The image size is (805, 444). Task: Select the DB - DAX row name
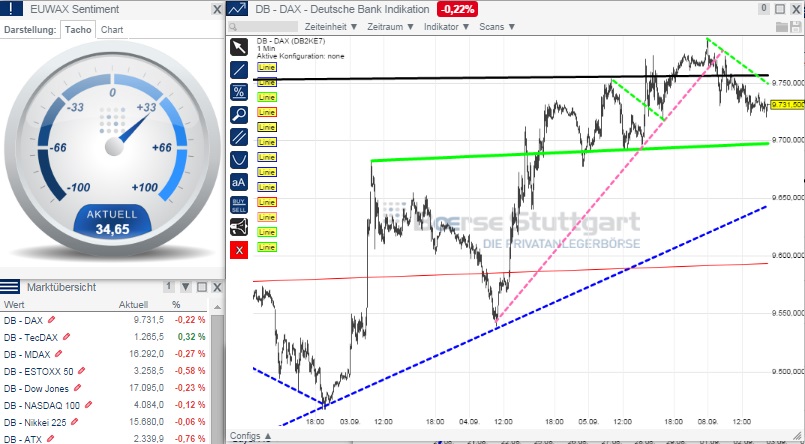pyautogui.click(x=23, y=320)
